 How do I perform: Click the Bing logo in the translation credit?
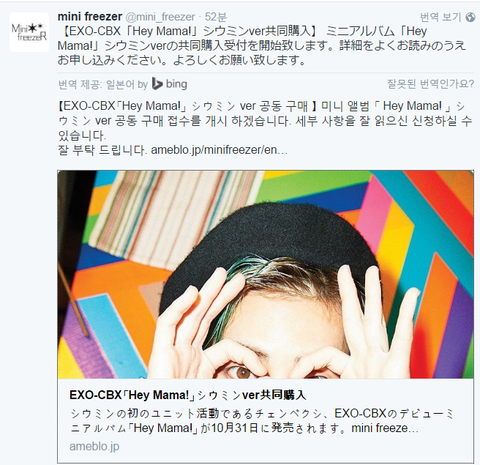157,84
